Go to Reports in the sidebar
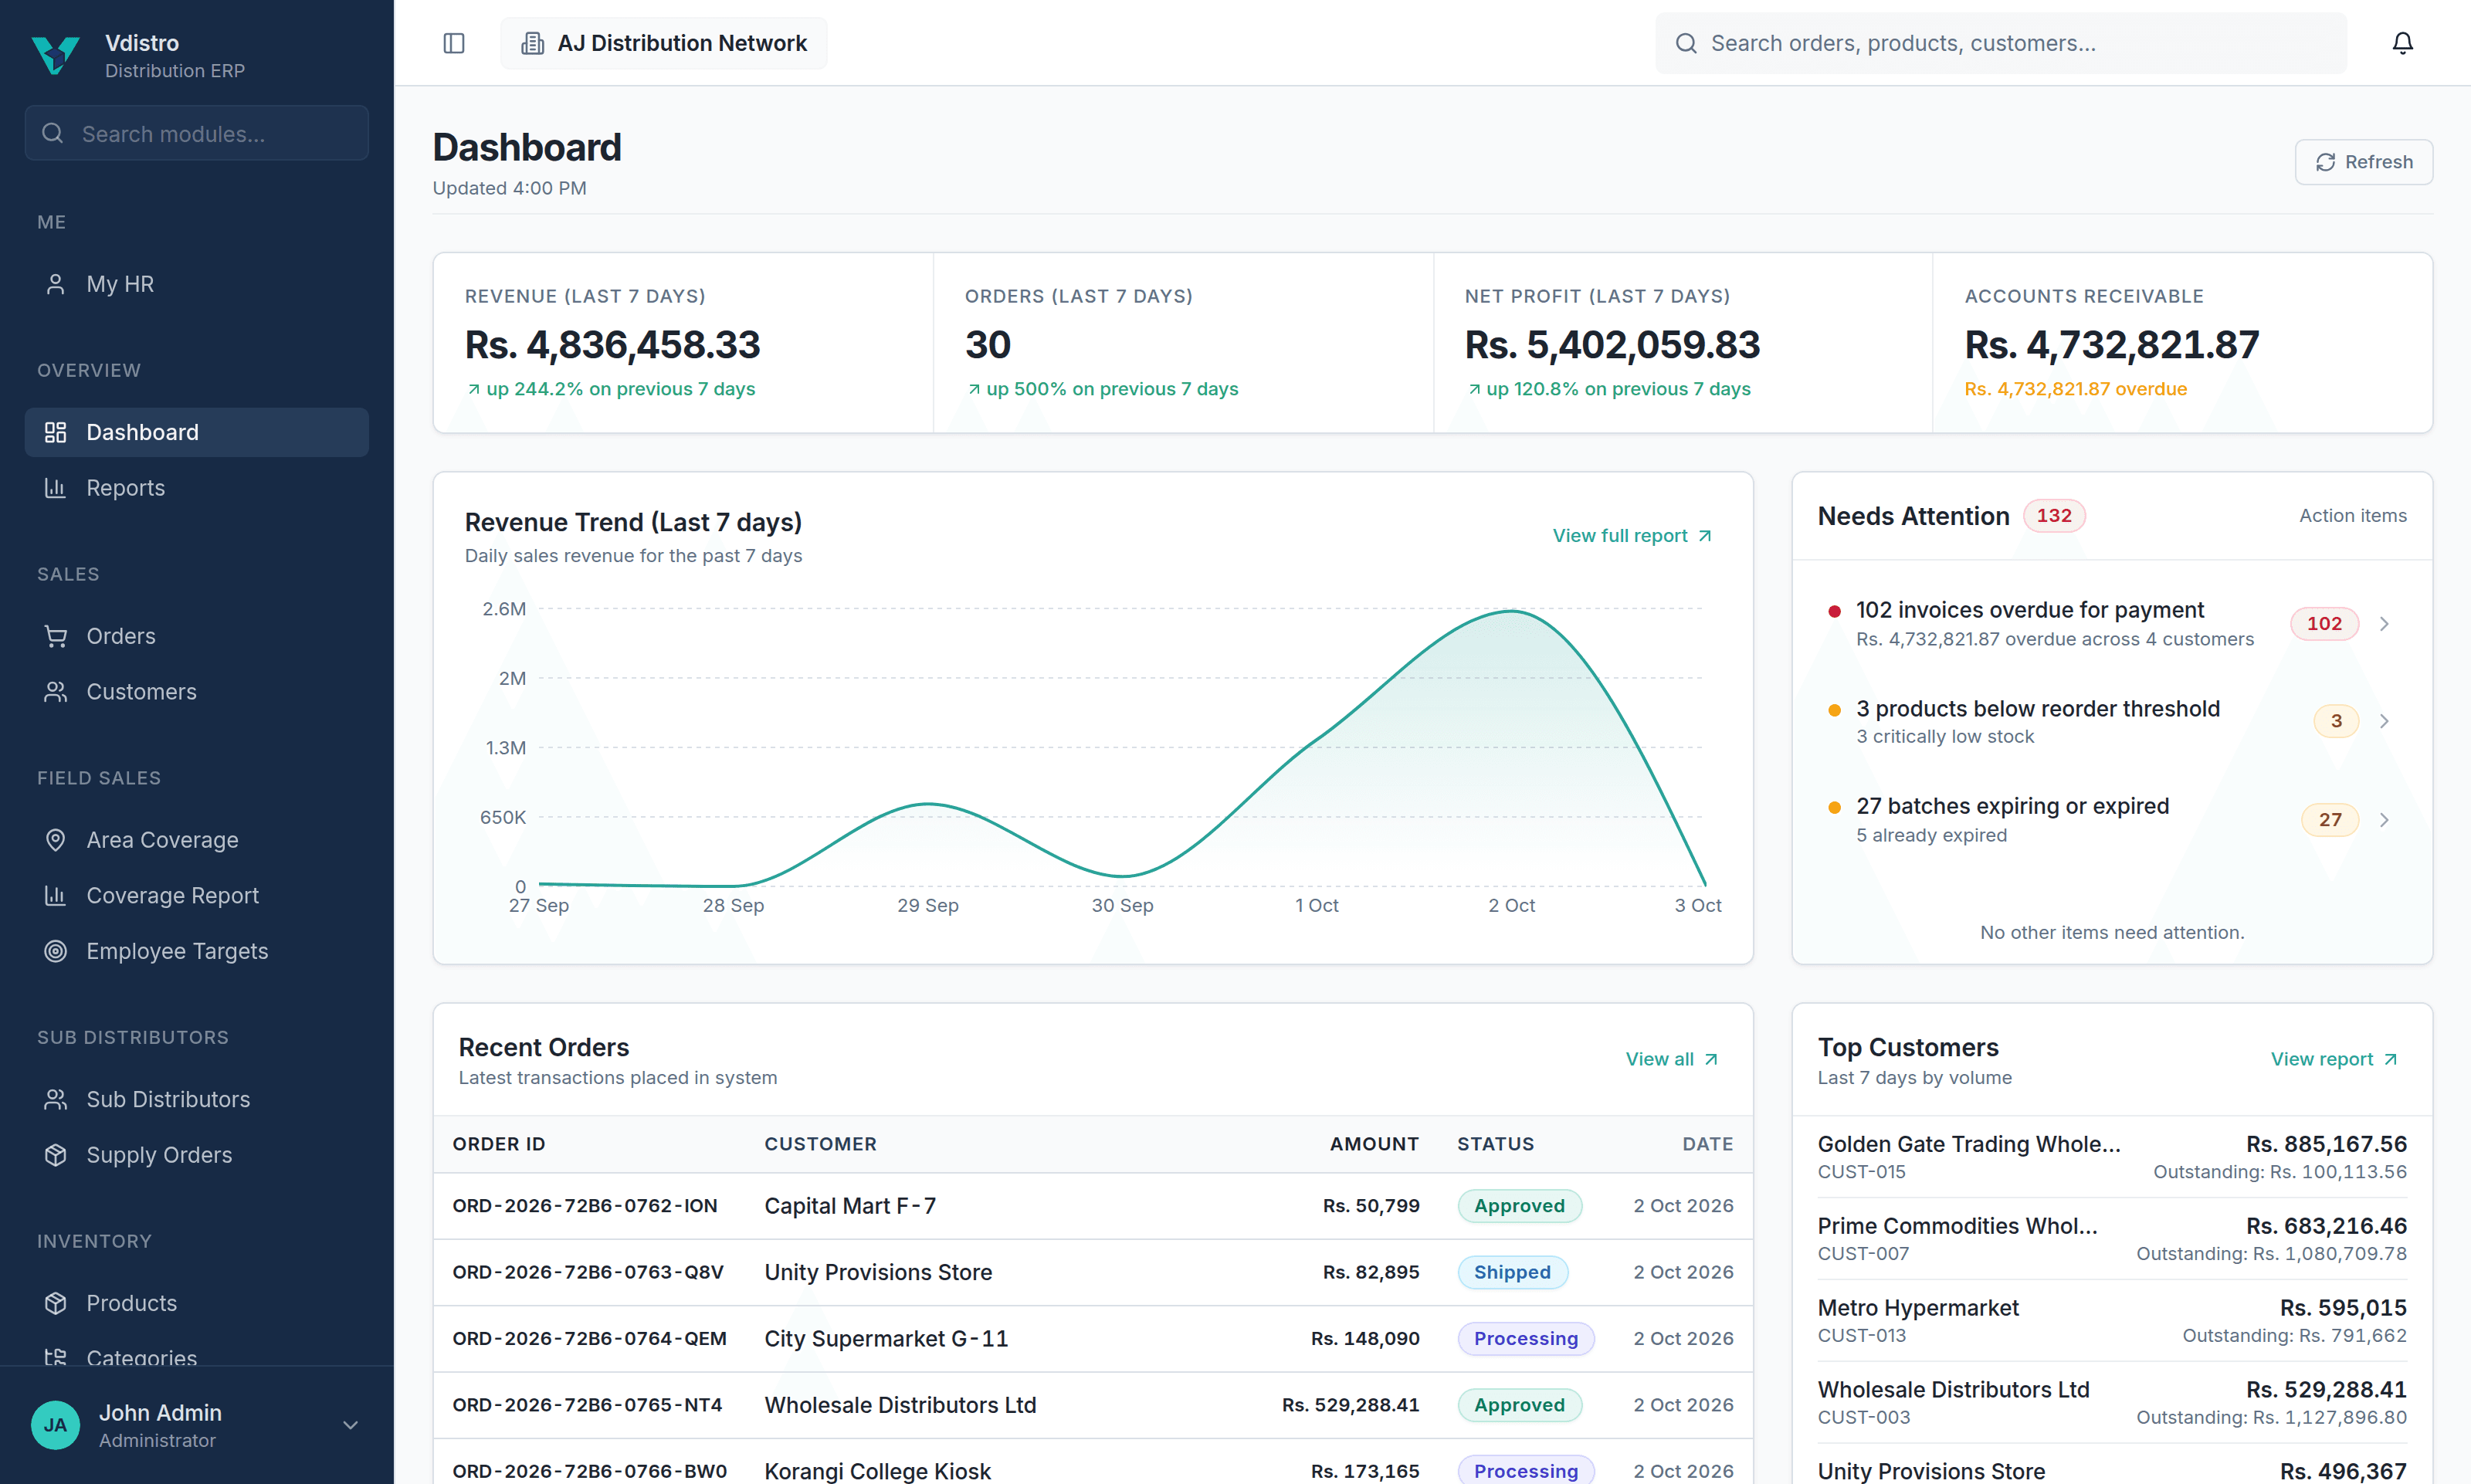This screenshot has width=2471, height=1484. tap(197, 488)
